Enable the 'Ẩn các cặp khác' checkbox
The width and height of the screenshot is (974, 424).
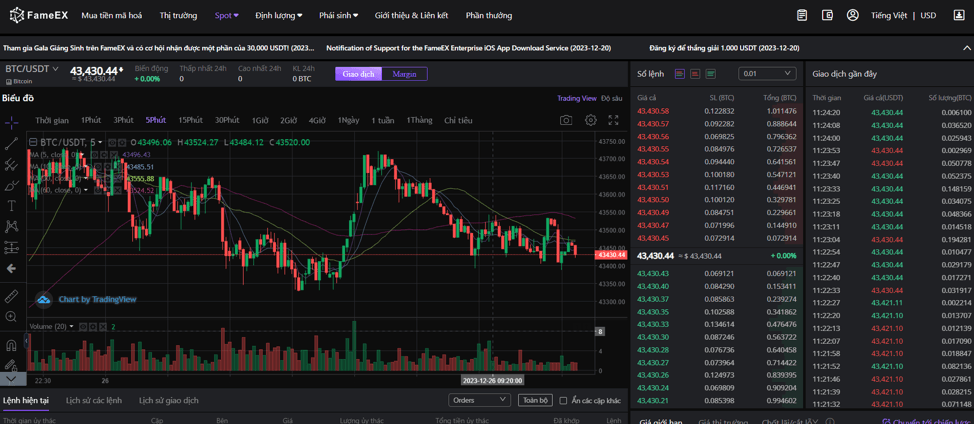[563, 400]
